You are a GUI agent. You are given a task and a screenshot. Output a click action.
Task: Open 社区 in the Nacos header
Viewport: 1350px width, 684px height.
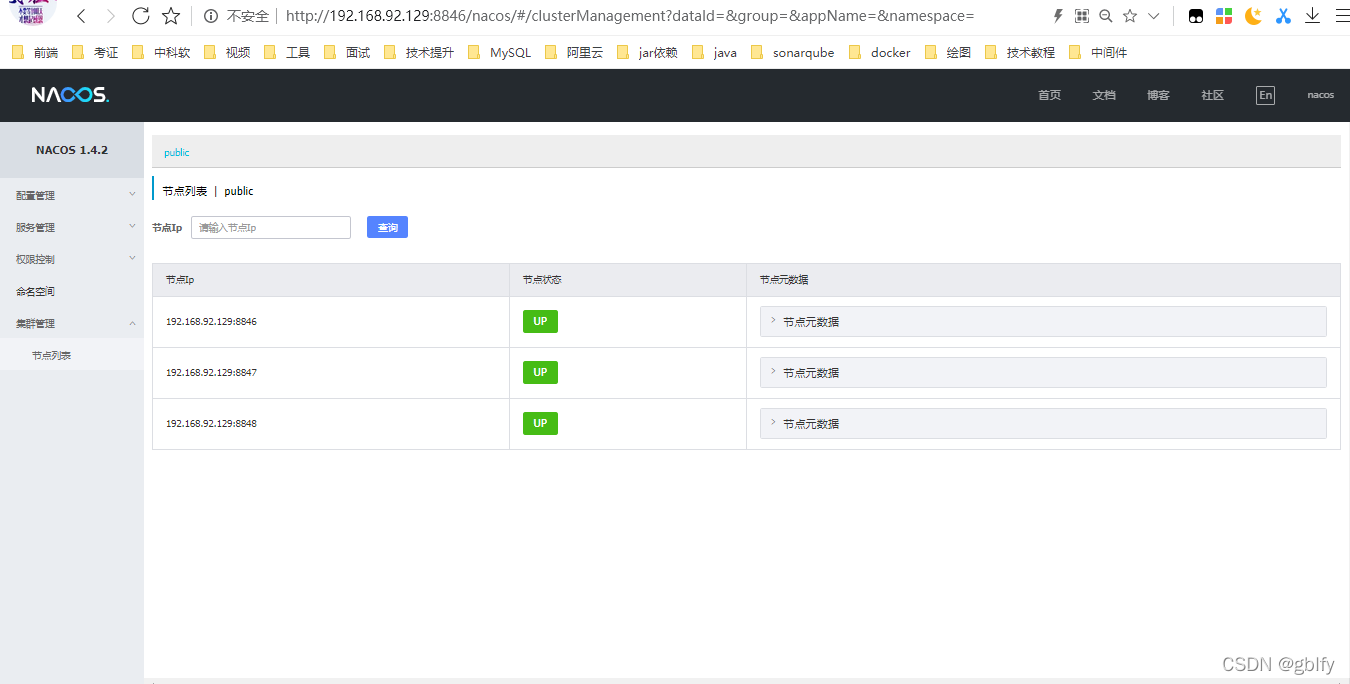[x=1212, y=95]
